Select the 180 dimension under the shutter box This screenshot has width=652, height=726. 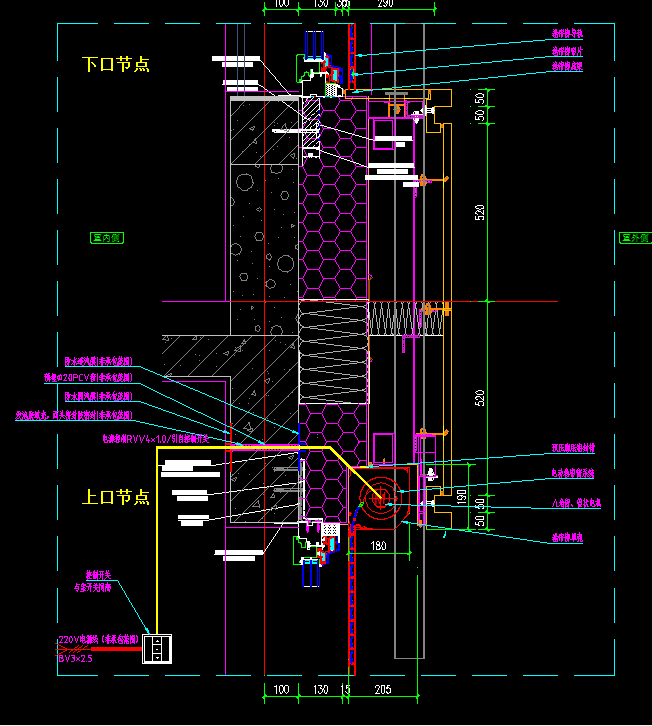378,546
